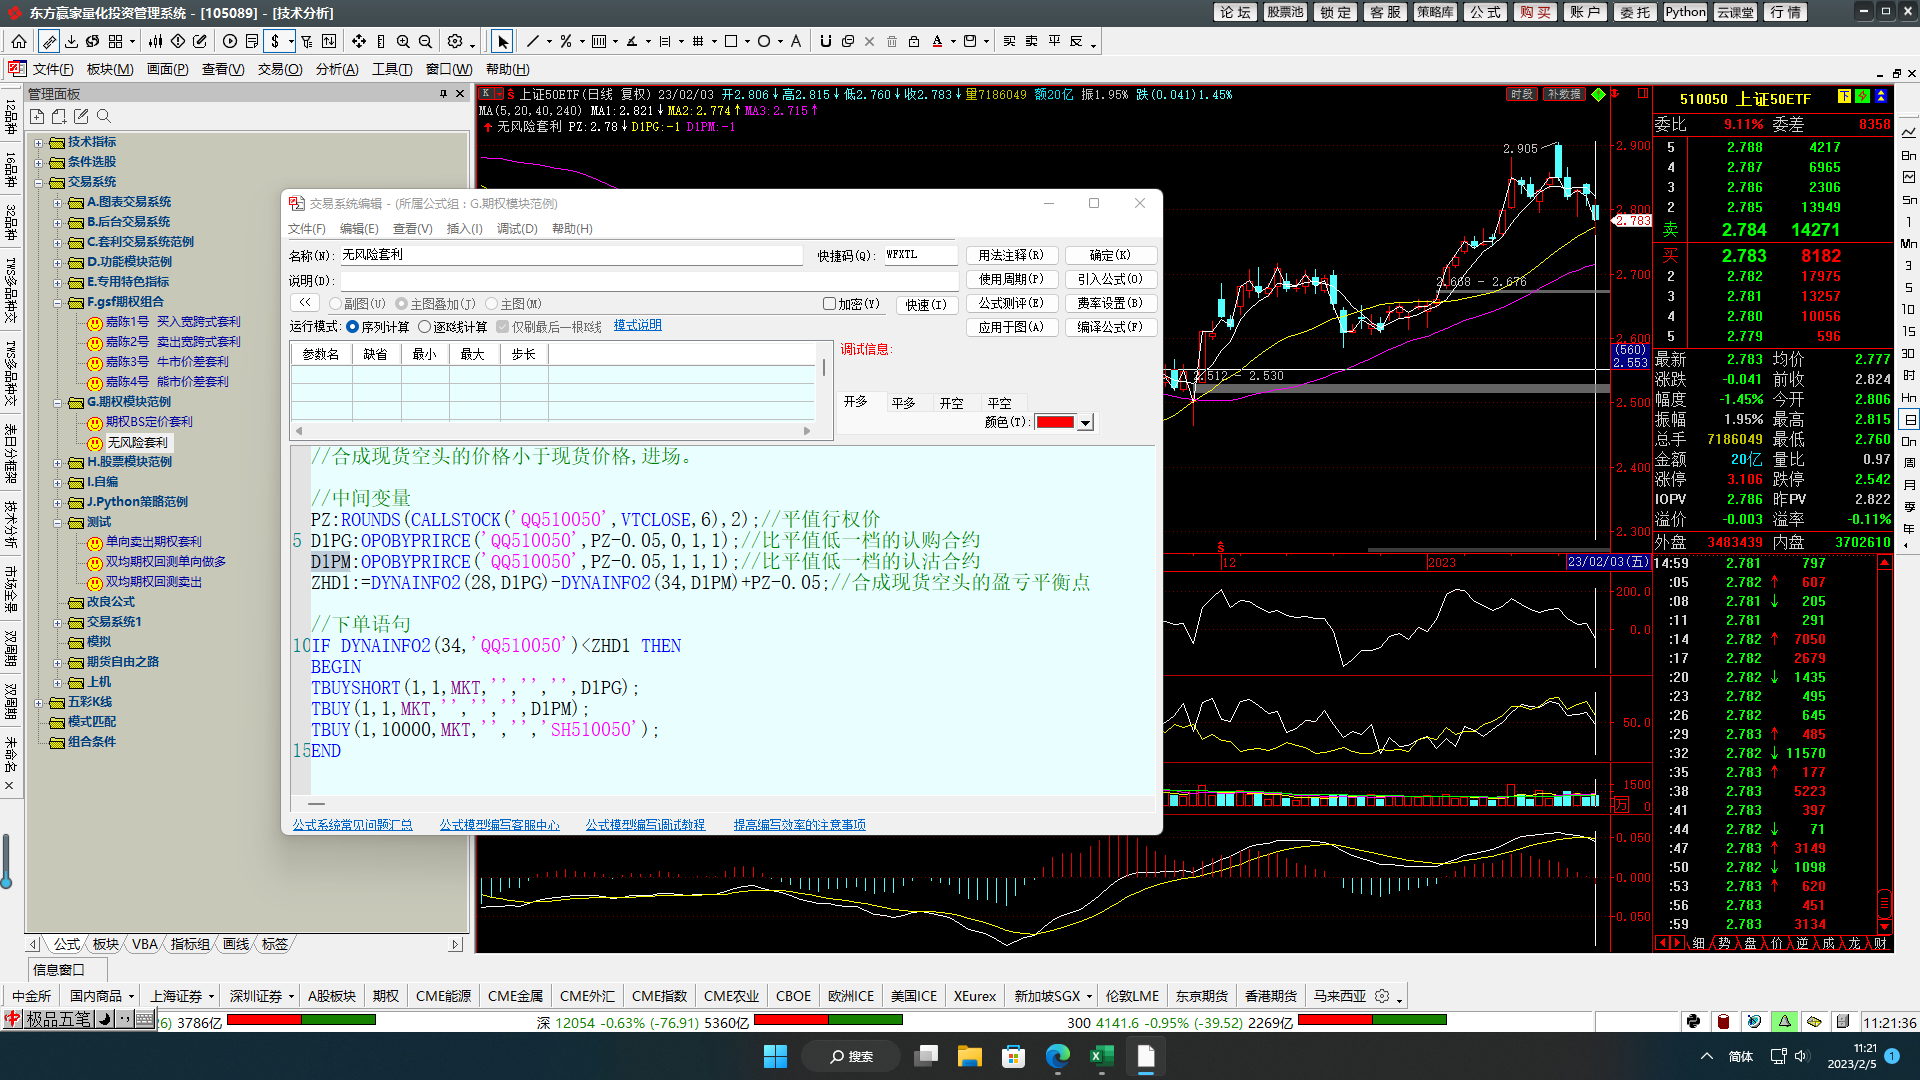This screenshot has width=1920, height=1080.
Task: Open the 插入(I) menu in the formula editor
Action: [x=464, y=229]
